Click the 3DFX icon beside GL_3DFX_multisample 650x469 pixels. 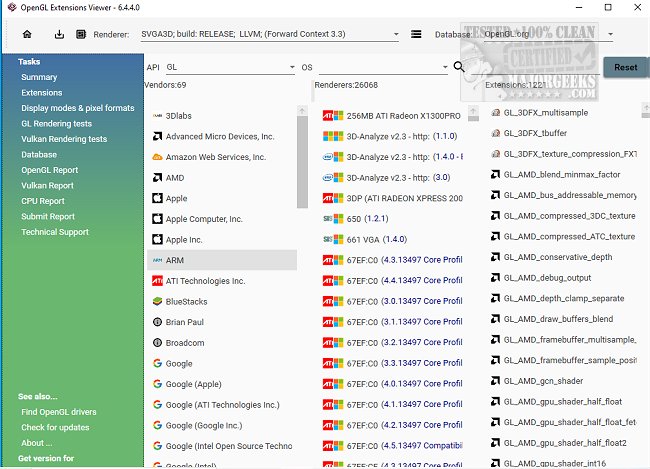pos(495,112)
